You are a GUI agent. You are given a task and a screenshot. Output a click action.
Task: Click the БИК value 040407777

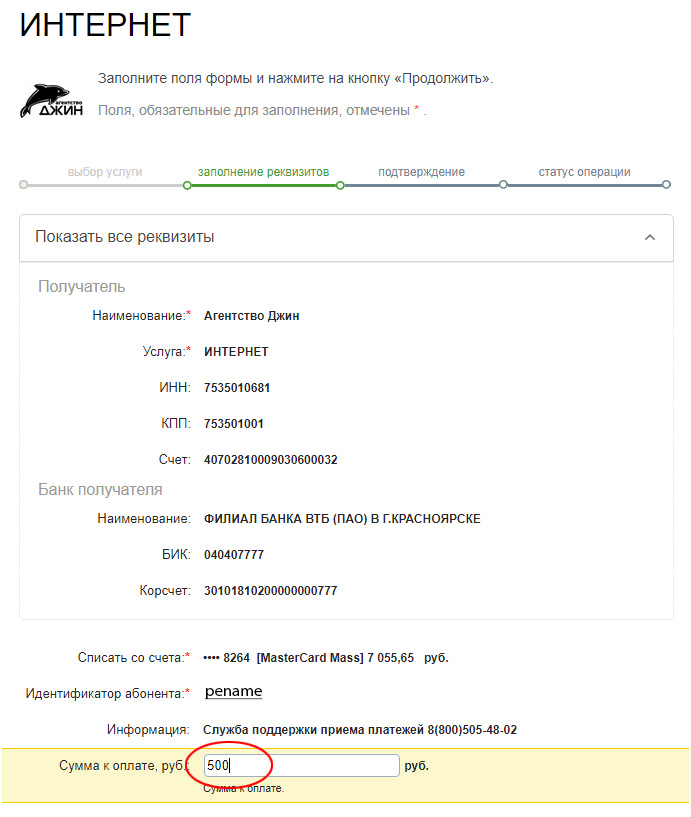click(x=234, y=554)
